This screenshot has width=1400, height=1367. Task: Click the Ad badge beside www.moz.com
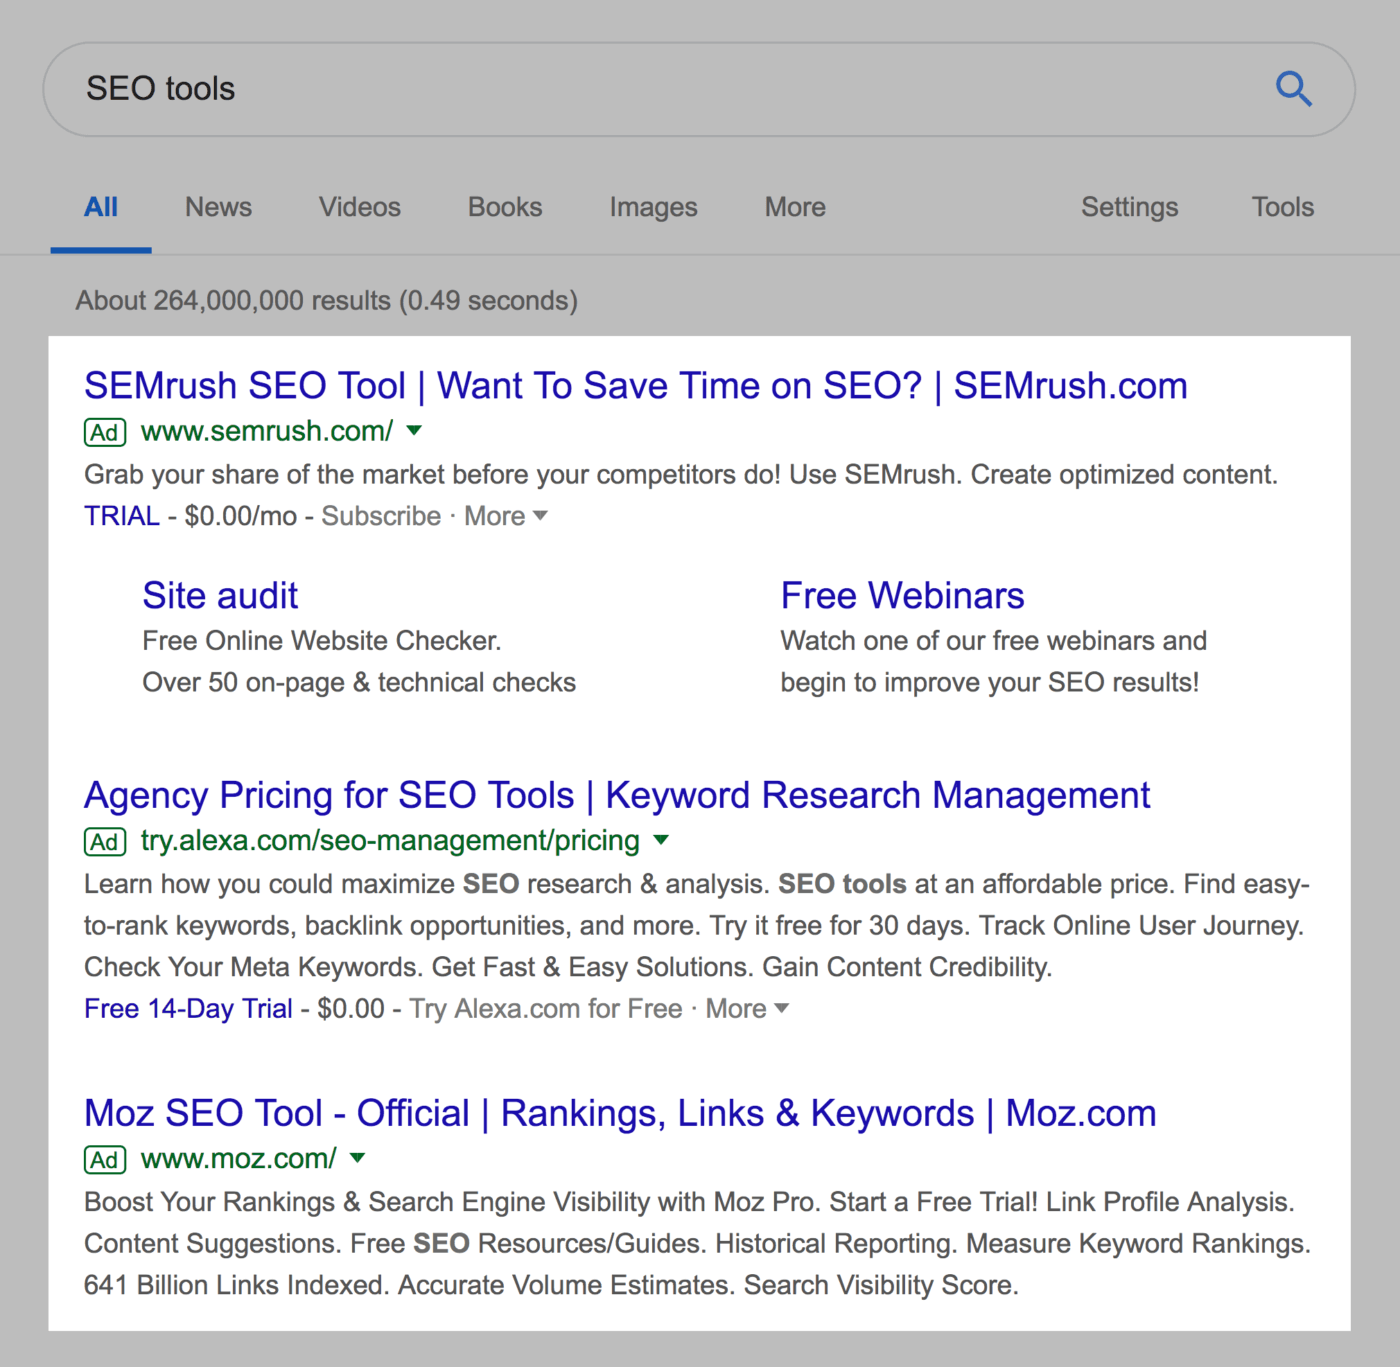click(105, 1160)
